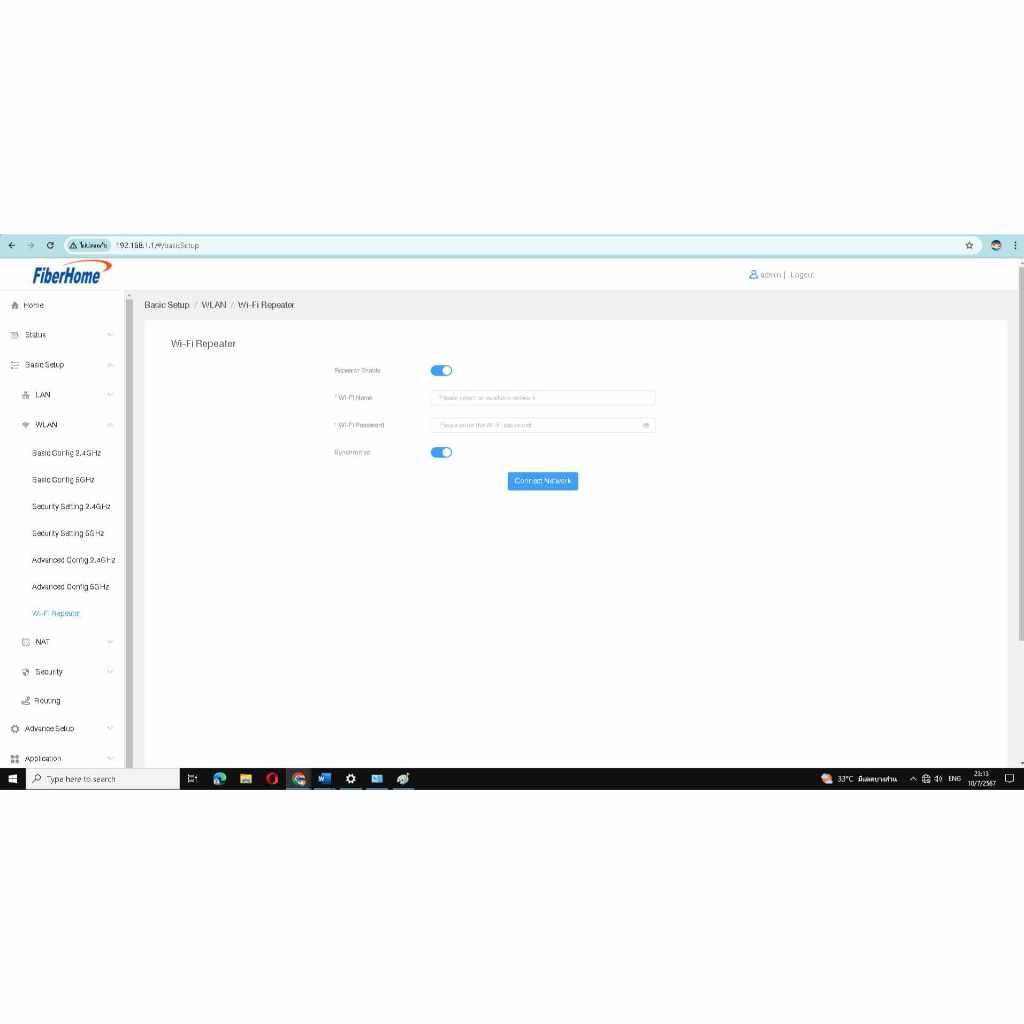This screenshot has height=1024, width=1024.
Task: Click the Connect Network button
Action: click(542, 481)
